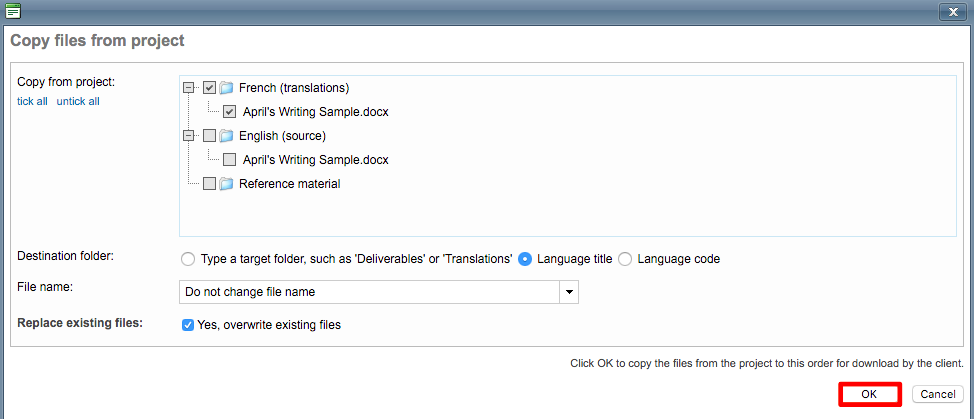
Task: Select the 'Language code' radio option
Action: [x=625, y=259]
